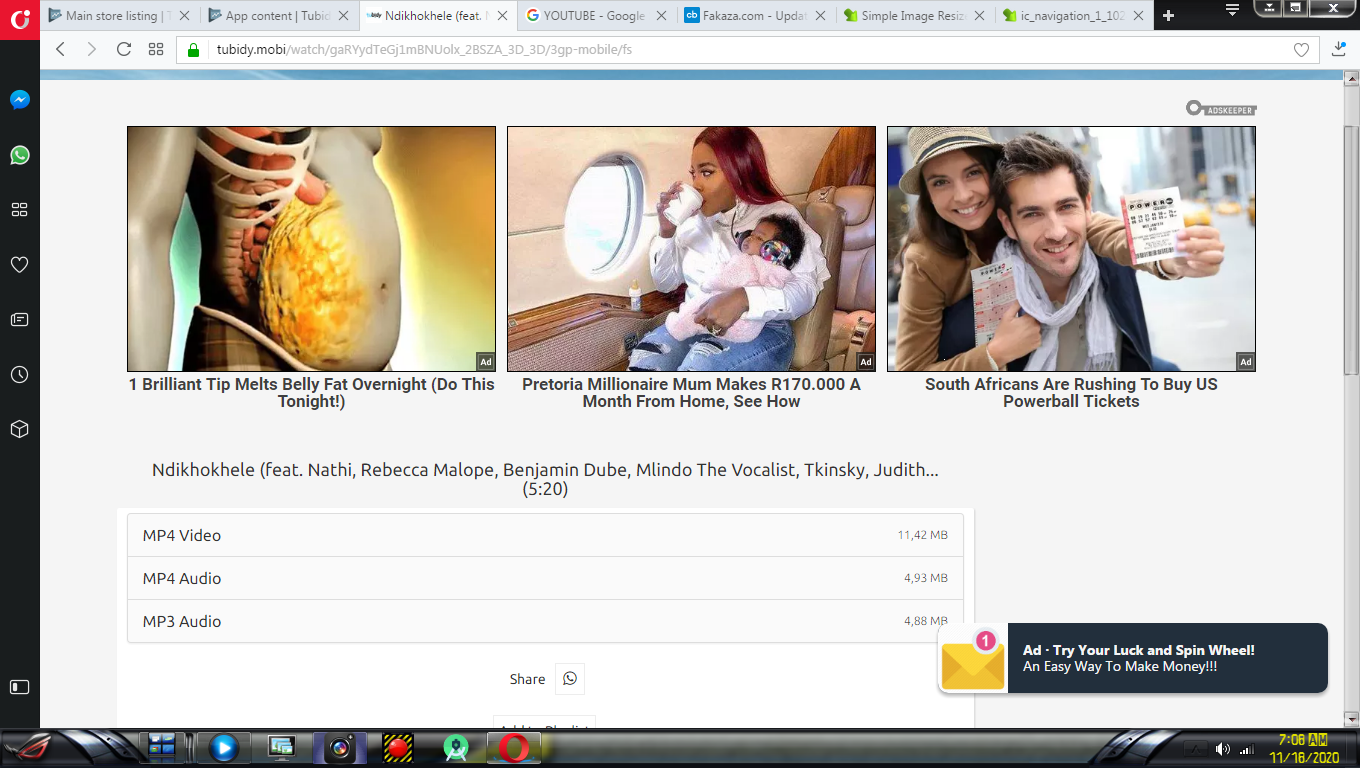Open a new tab with plus button
The image size is (1360, 768).
[x=1168, y=16]
